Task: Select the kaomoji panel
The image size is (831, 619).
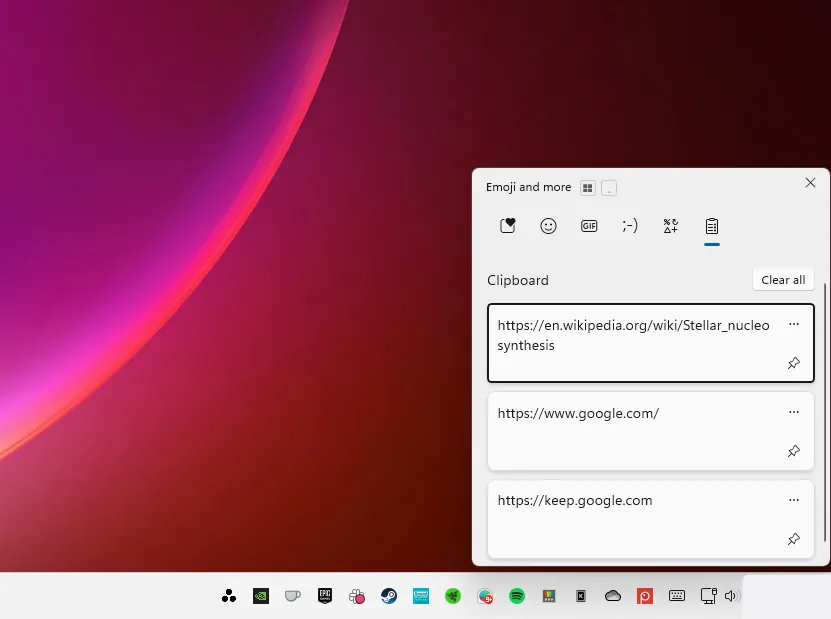Action: tap(630, 226)
